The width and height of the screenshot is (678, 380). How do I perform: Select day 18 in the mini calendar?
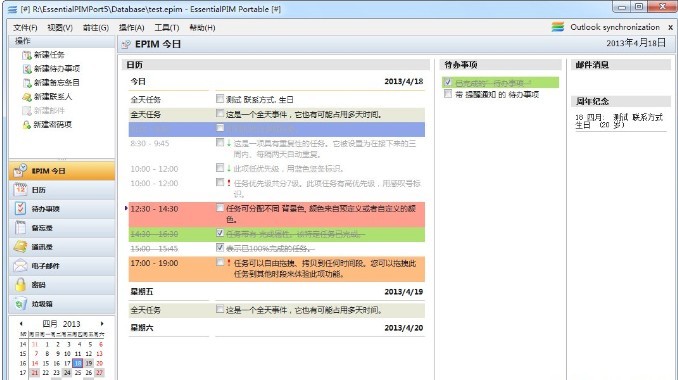[x=78, y=363]
